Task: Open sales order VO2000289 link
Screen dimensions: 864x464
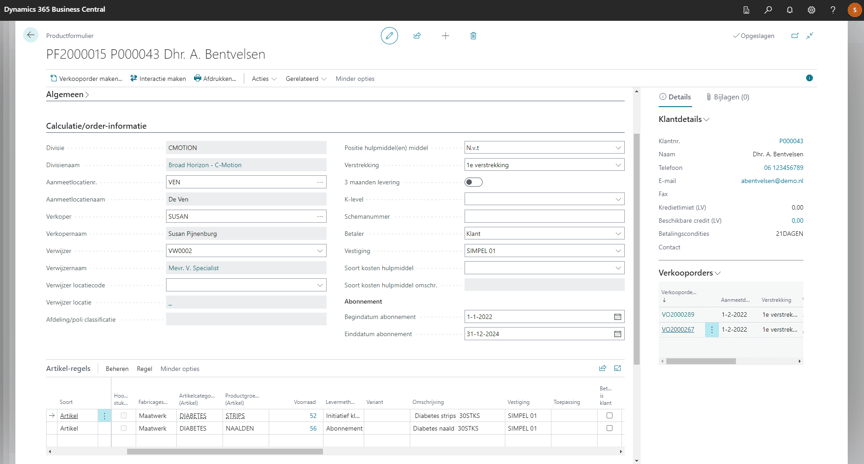Action: (x=678, y=315)
